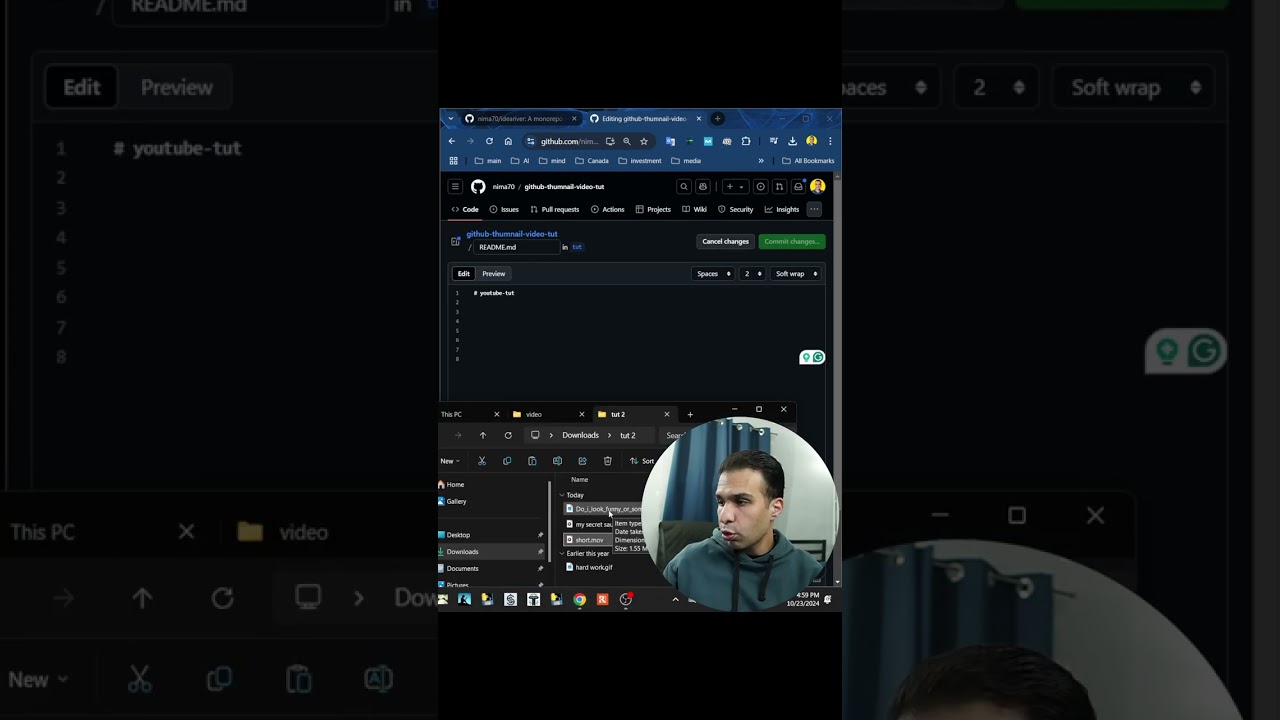Open the plus create-new dropdown in GitHub header
Image resolution: width=1280 pixels, height=720 pixels.
click(734, 186)
